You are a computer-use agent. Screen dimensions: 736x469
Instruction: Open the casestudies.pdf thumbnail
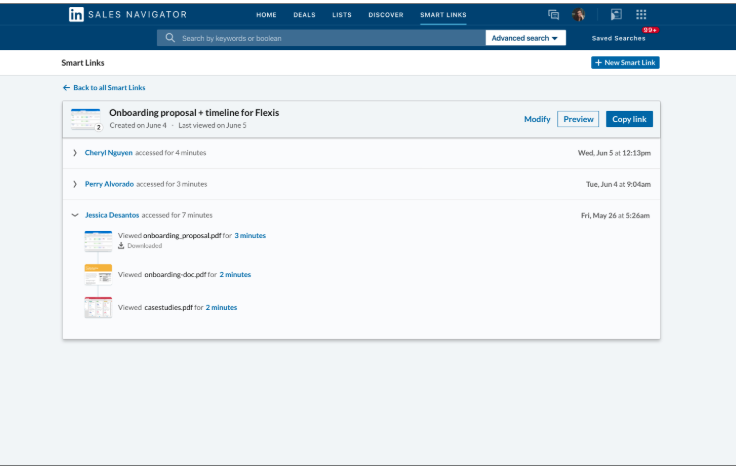[98, 308]
